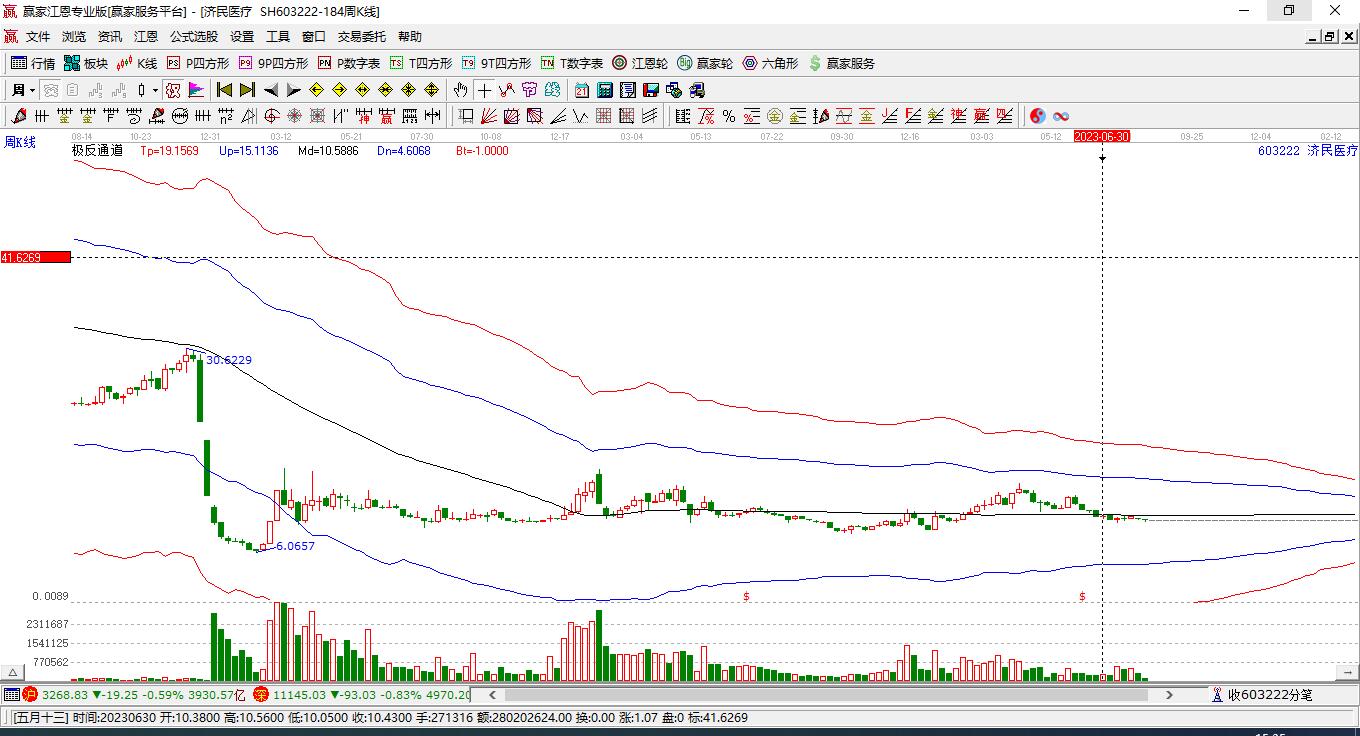Open the 浏览 menu
The width and height of the screenshot is (1360, 736).
click(x=74, y=37)
